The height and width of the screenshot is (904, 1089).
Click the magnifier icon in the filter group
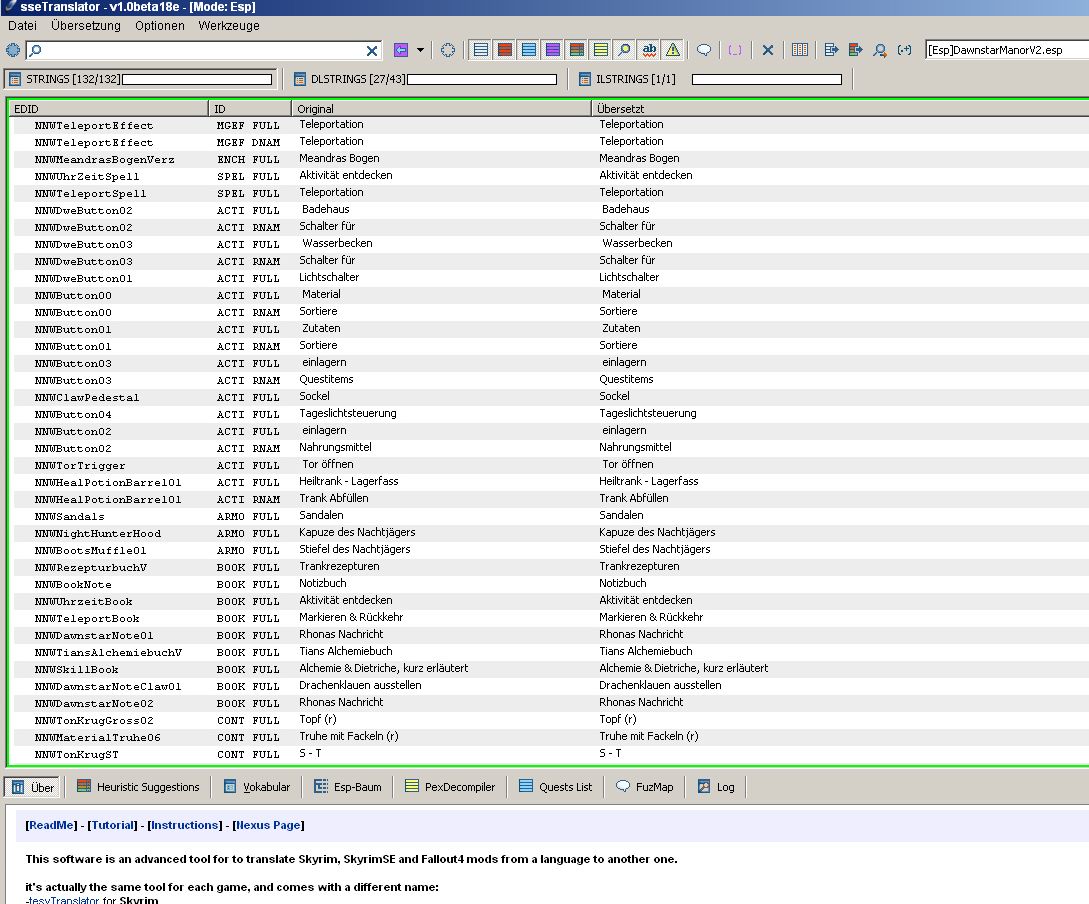click(x=624, y=50)
